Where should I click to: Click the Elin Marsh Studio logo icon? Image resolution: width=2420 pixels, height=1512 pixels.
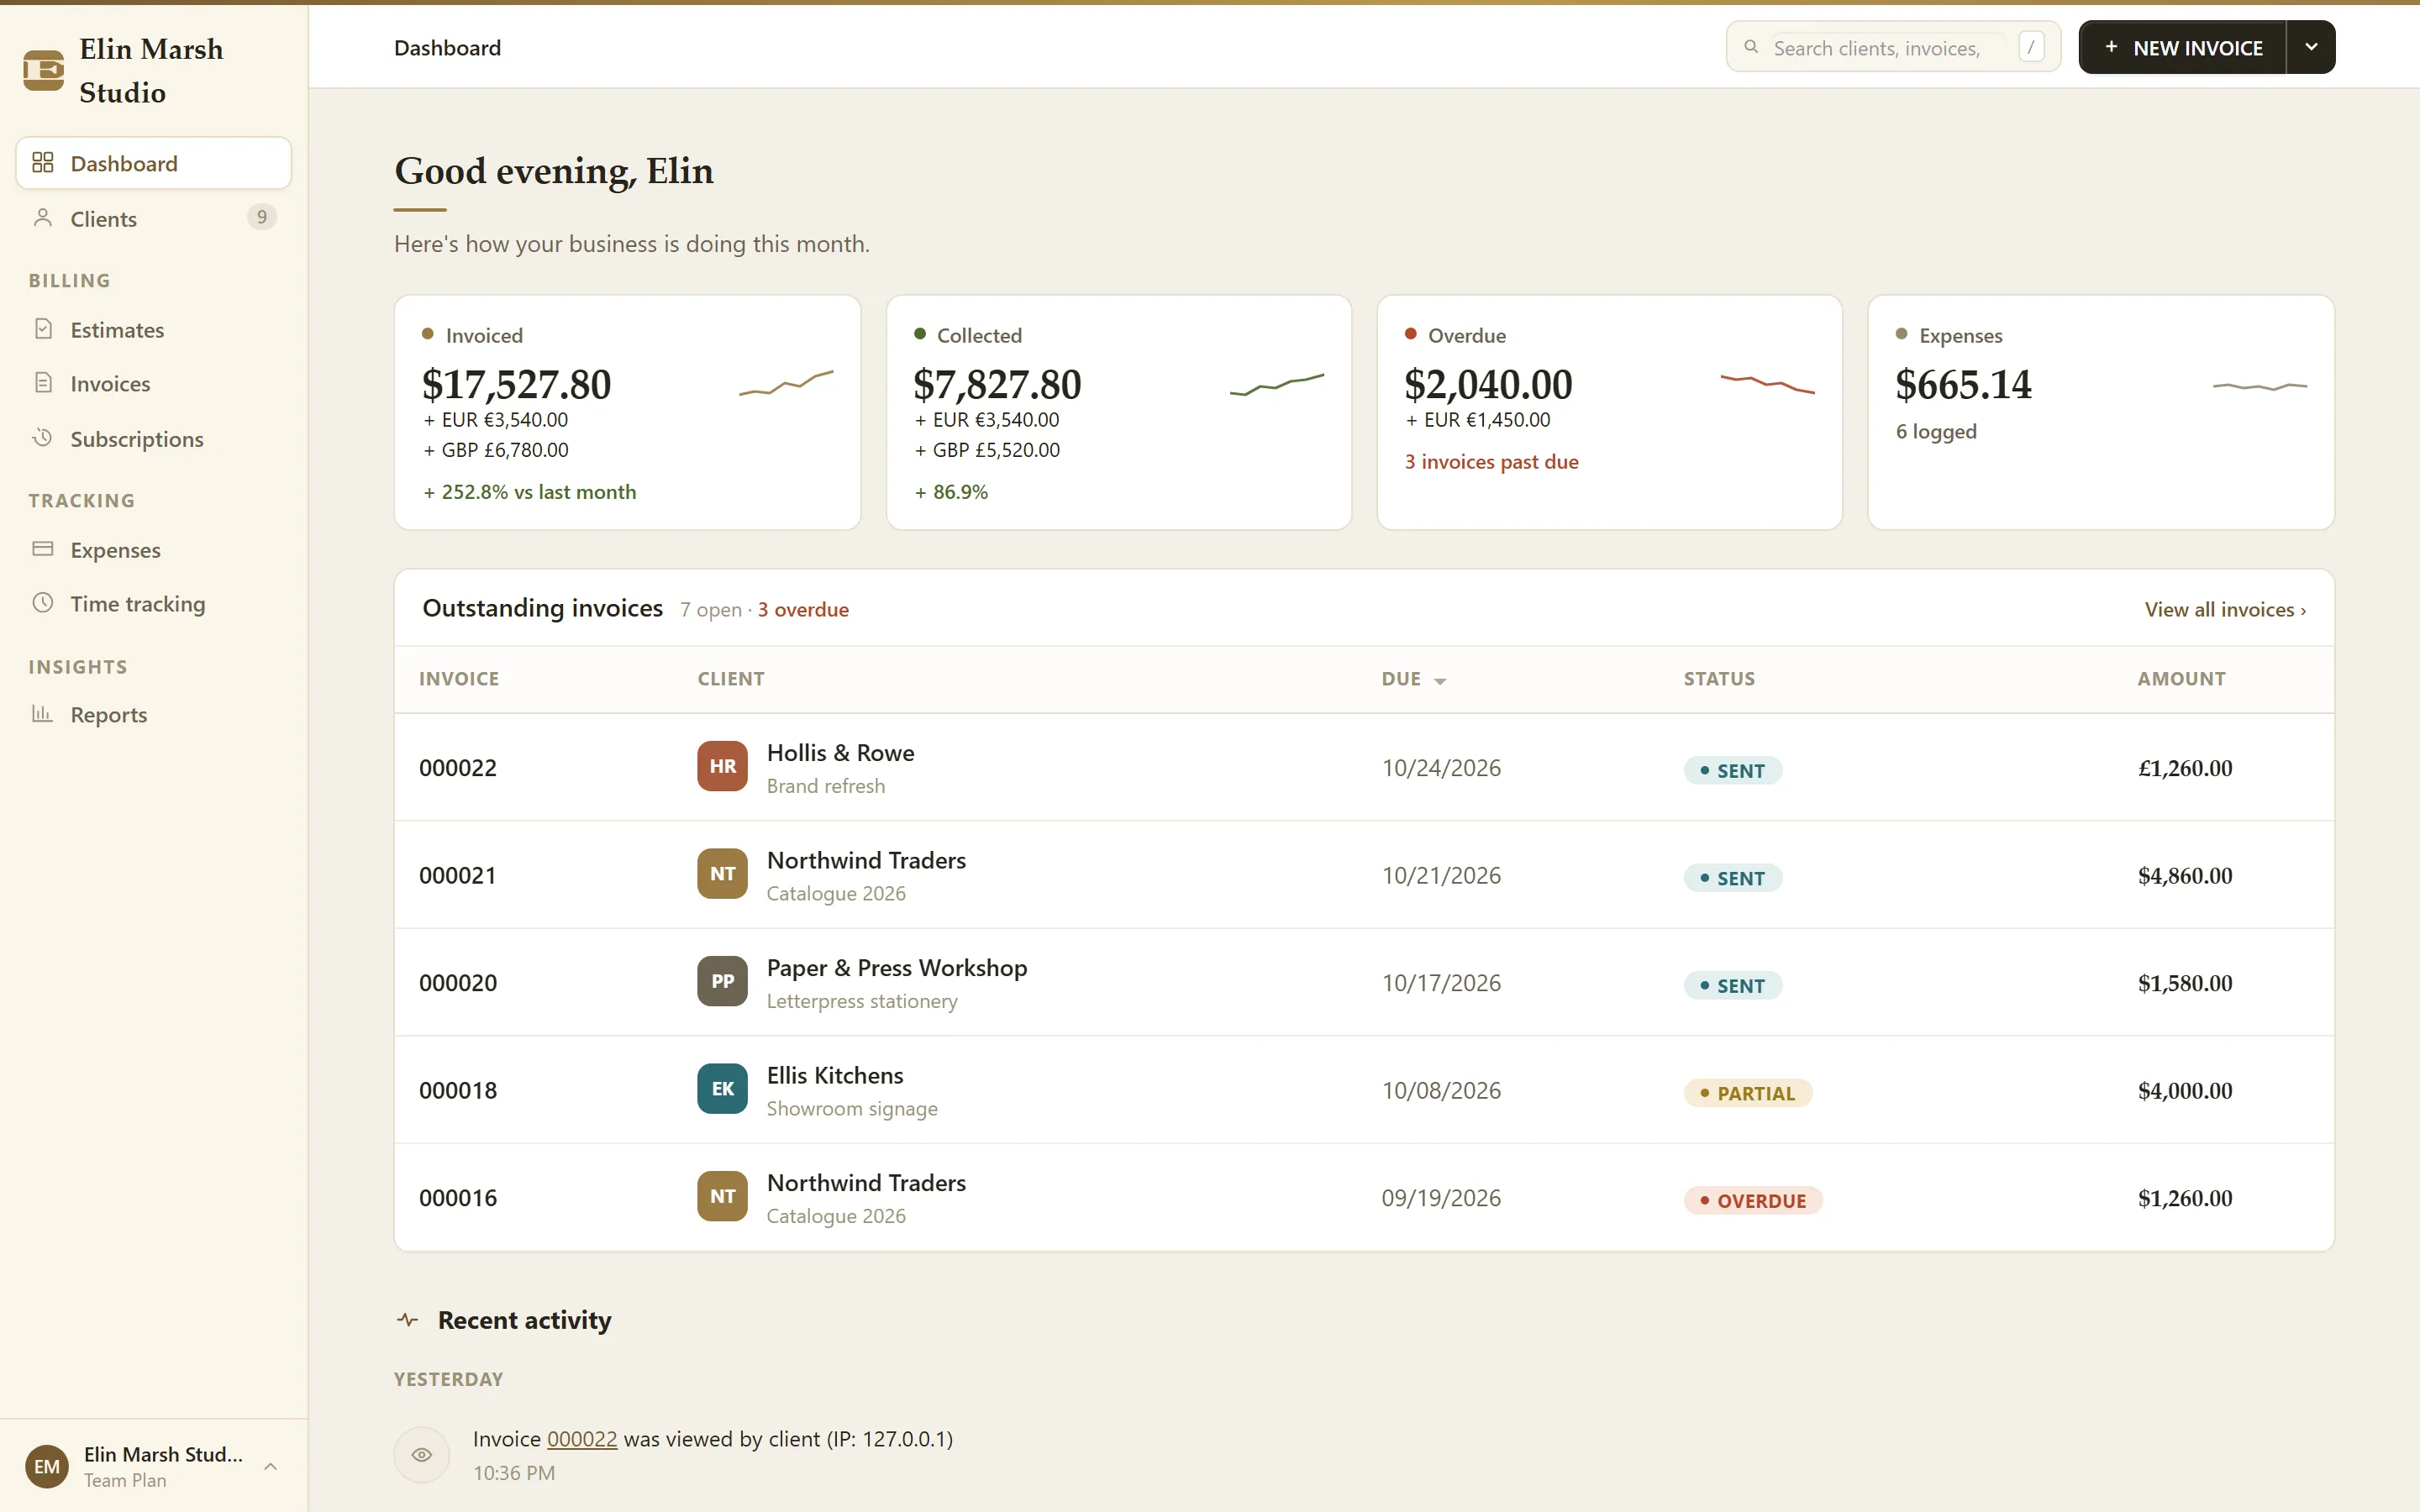point(44,70)
